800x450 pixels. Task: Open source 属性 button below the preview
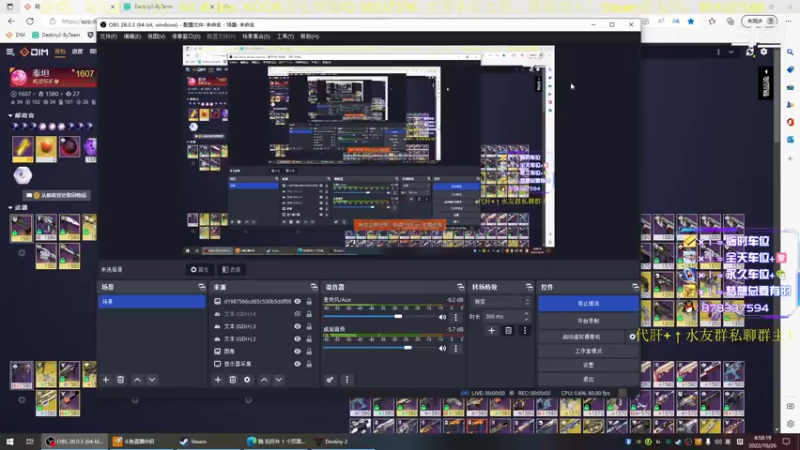click(x=199, y=269)
